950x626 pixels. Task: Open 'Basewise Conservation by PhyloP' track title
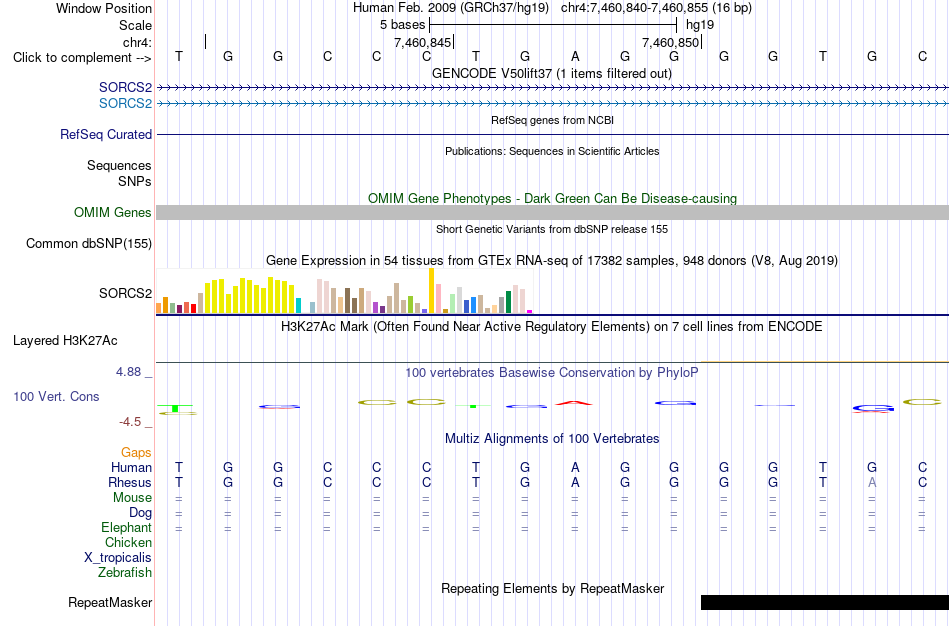(x=551, y=373)
